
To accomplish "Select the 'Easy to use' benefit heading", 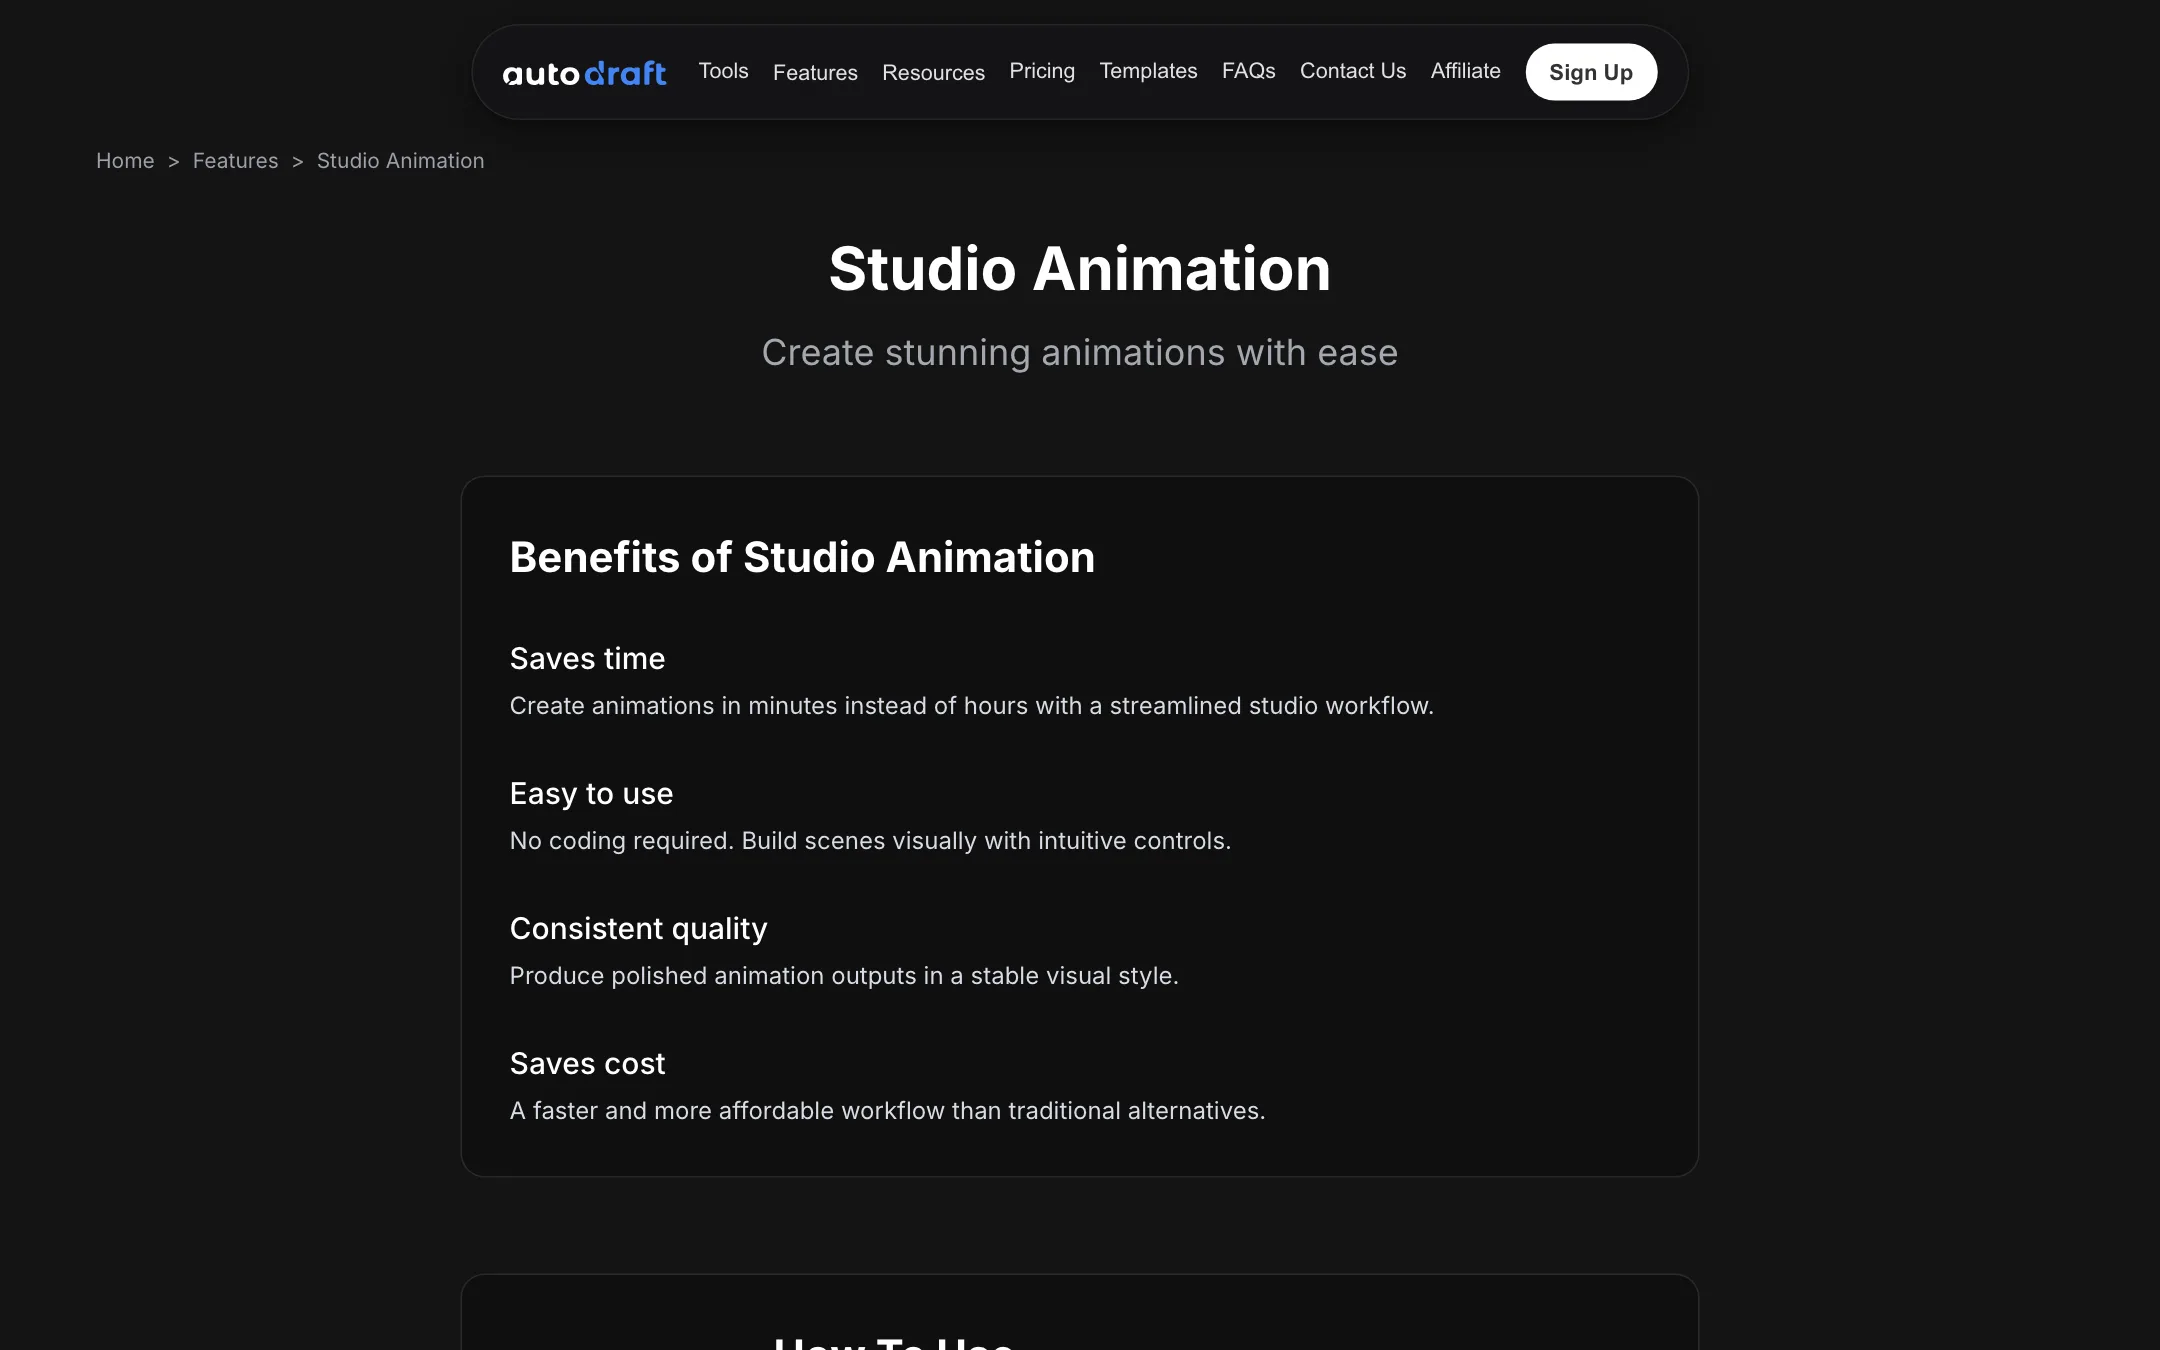I will coord(591,794).
